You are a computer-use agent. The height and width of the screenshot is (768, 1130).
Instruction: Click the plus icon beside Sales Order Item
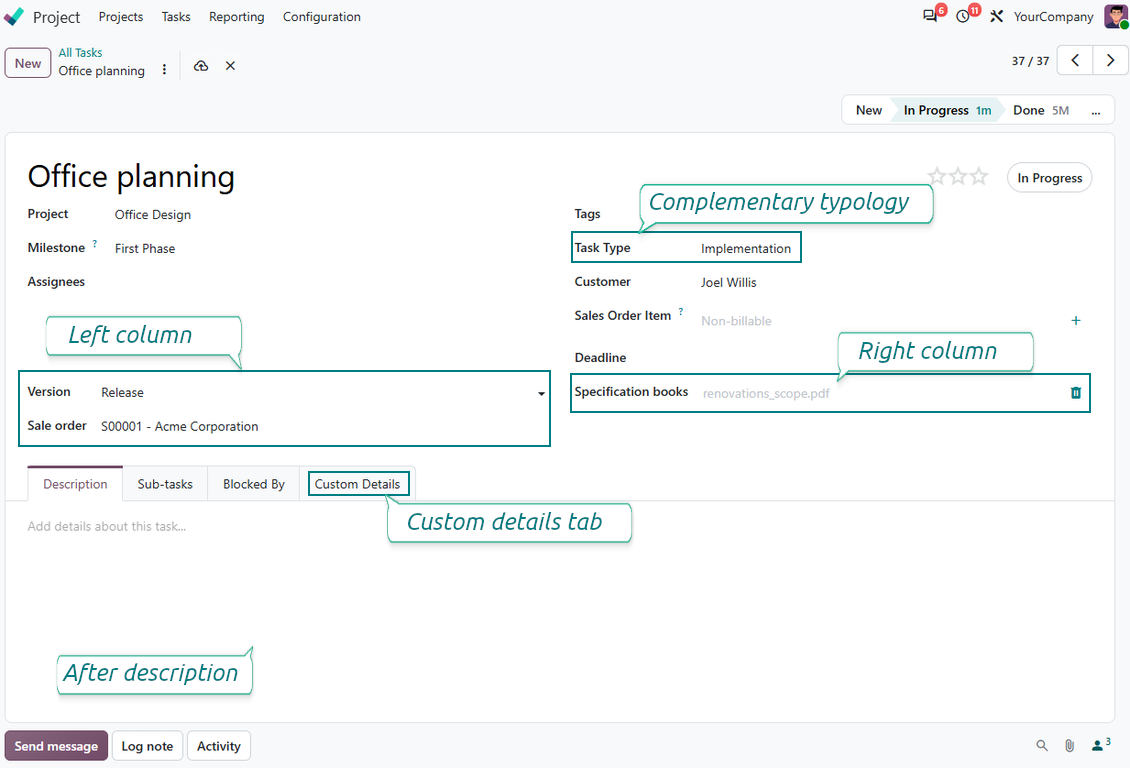point(1076,321)
